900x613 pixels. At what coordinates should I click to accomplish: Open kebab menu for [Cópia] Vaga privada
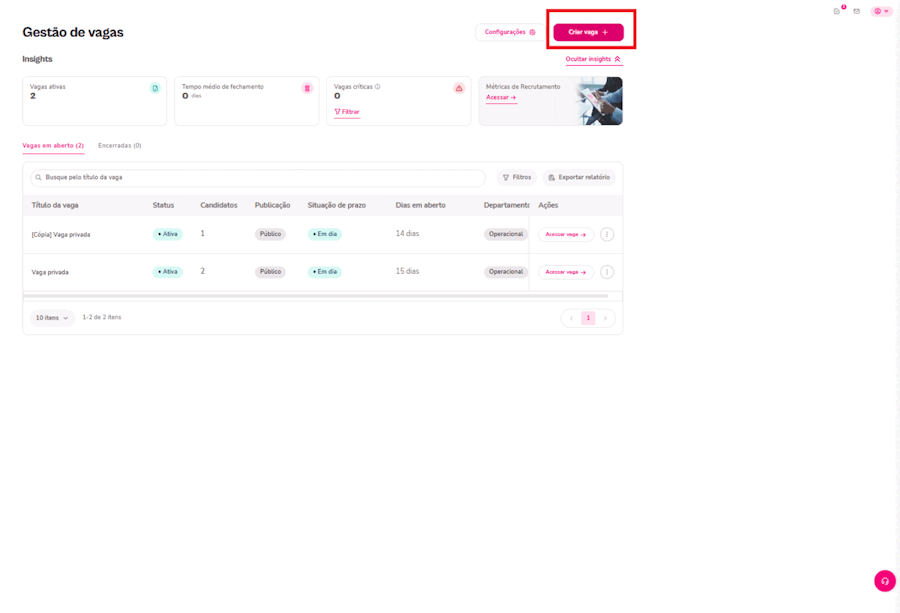tap(607, 234)
